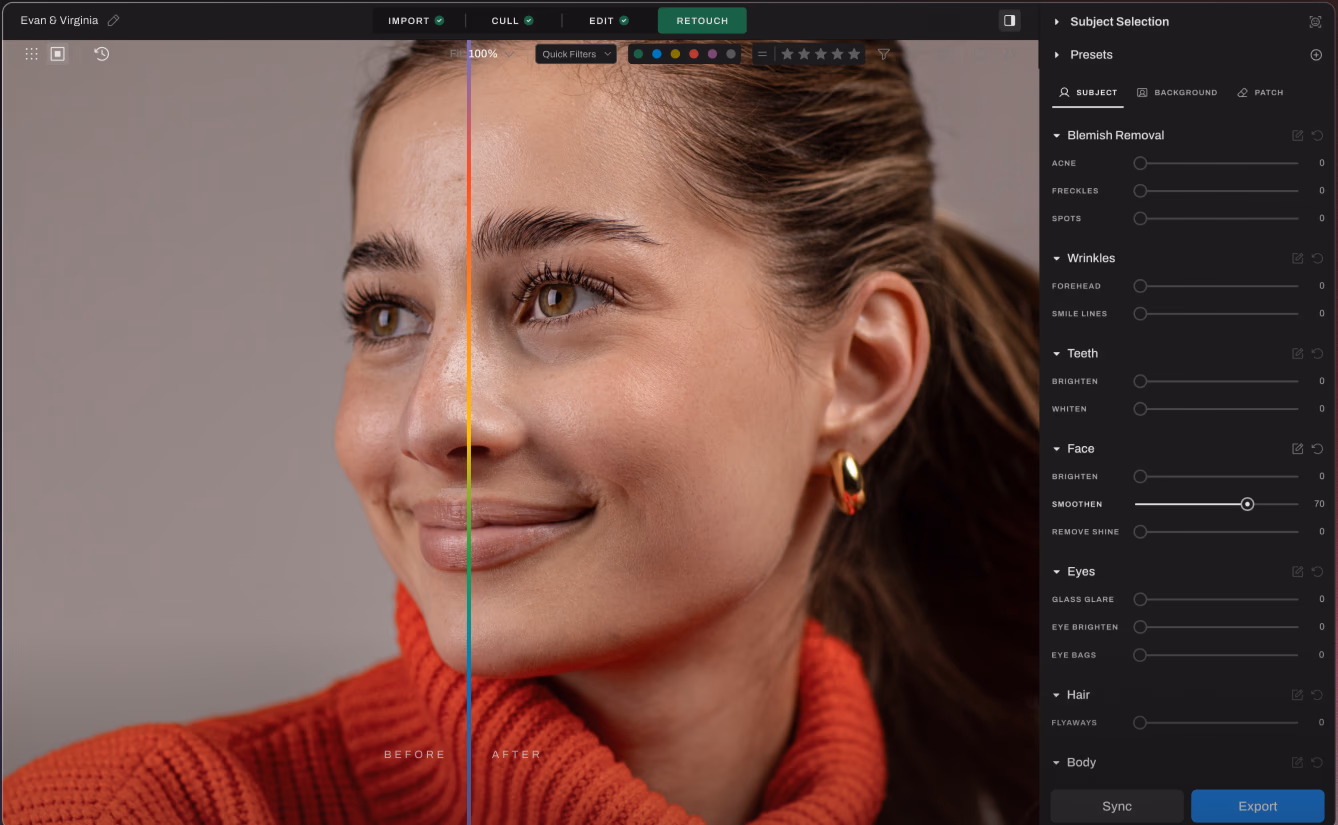The width and height of the screenshot is (1338, 825).
Task: Click the Freckles slider handle
Action: [x=1140, y=190]
